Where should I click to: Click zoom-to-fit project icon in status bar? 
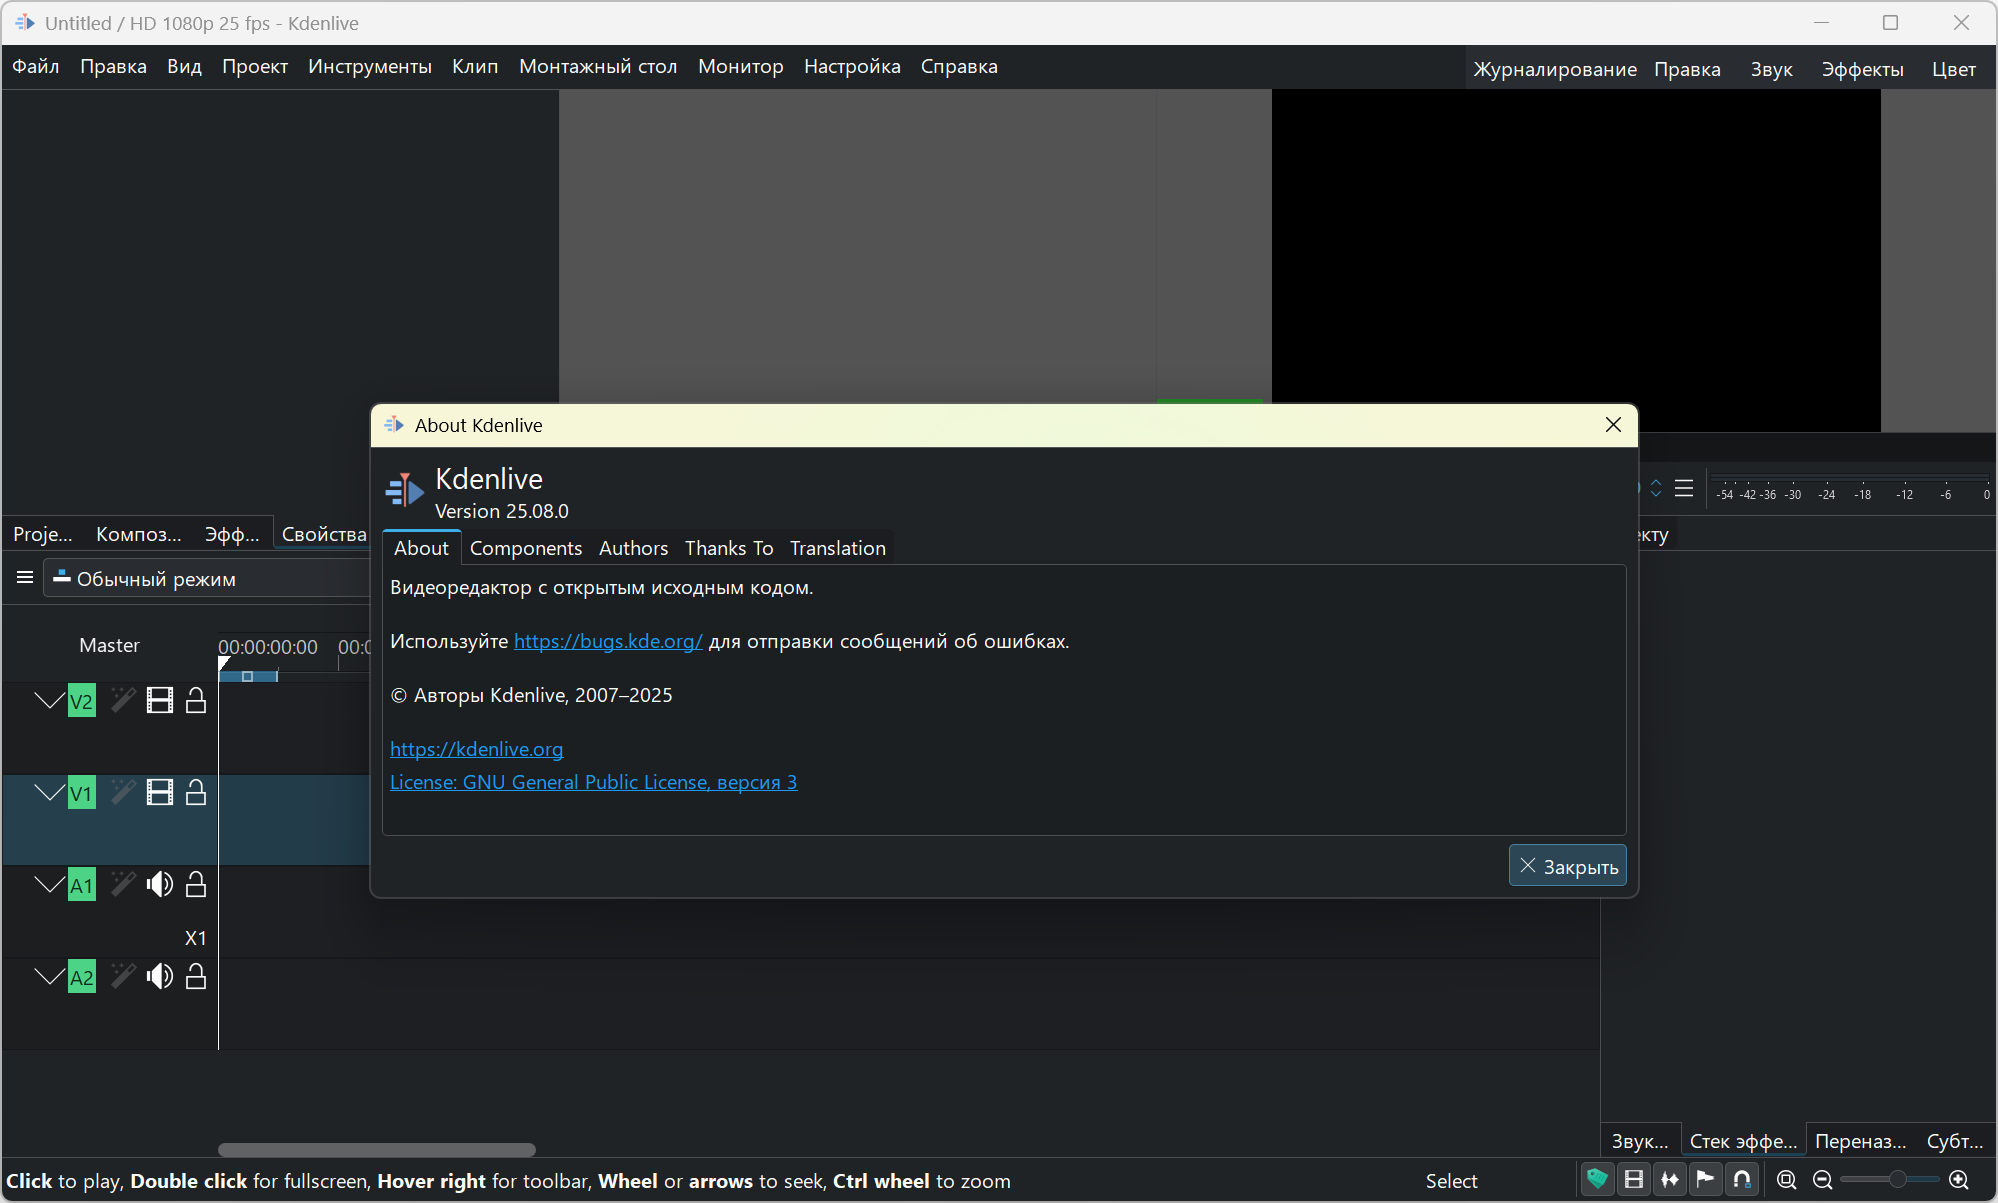point(1787,1180)
